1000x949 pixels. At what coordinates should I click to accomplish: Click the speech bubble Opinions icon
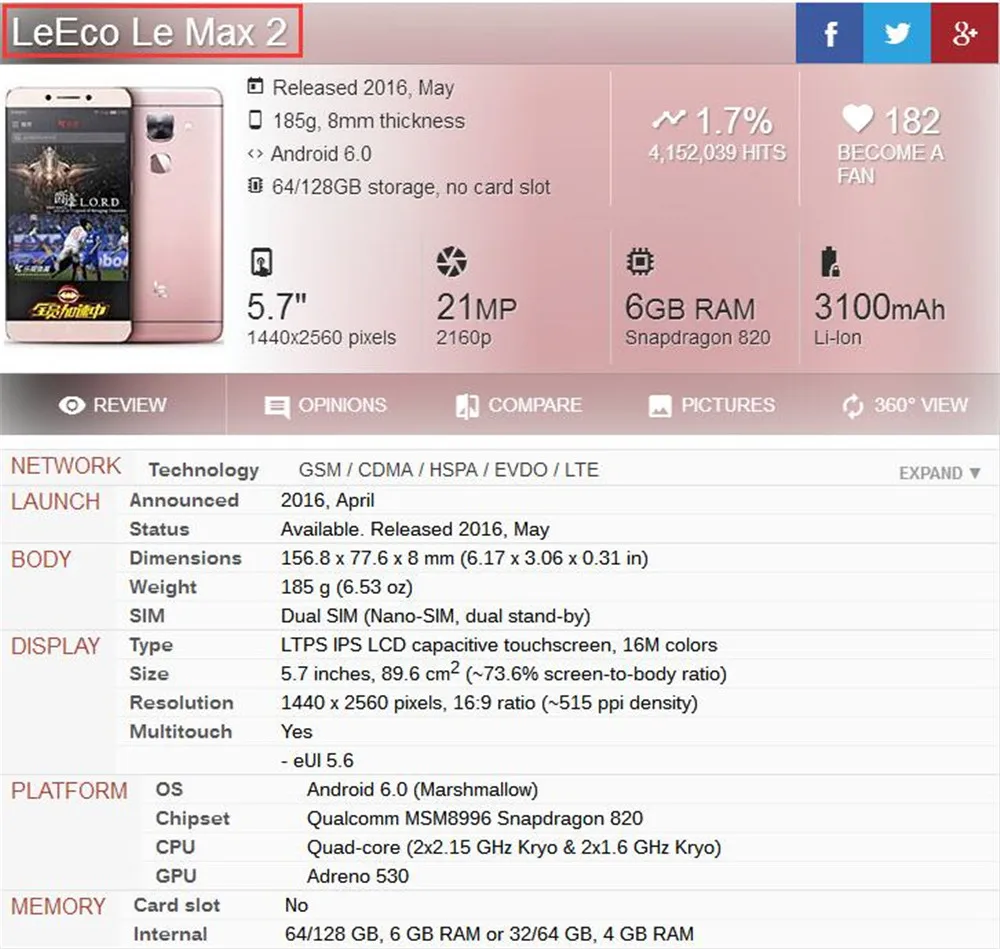(277, 406)
